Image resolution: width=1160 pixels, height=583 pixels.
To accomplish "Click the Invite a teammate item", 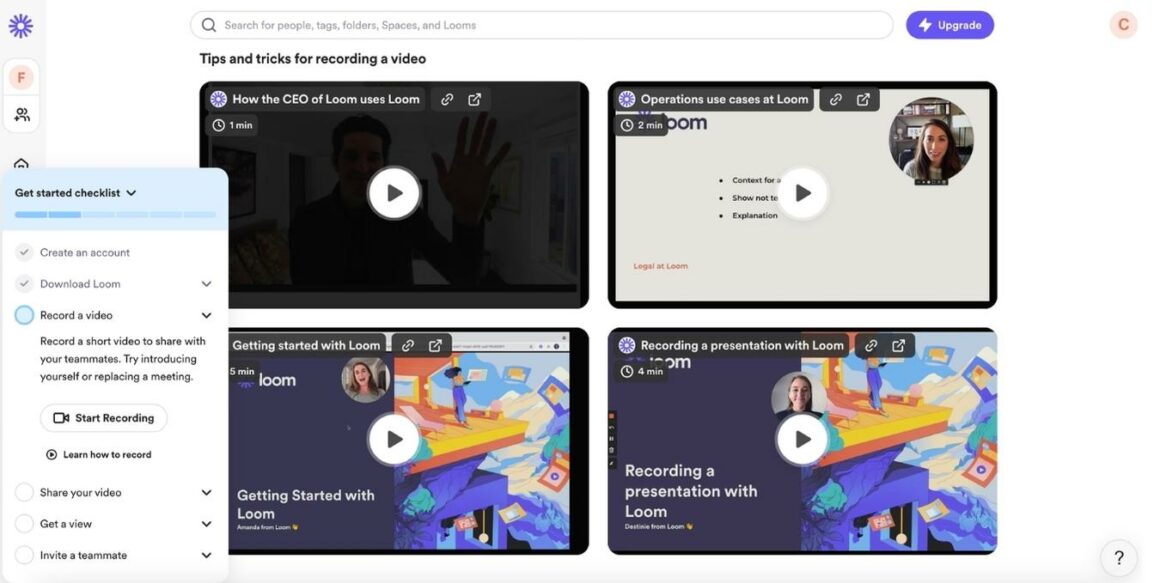I will pyautogui.click(x=84, y=555).
